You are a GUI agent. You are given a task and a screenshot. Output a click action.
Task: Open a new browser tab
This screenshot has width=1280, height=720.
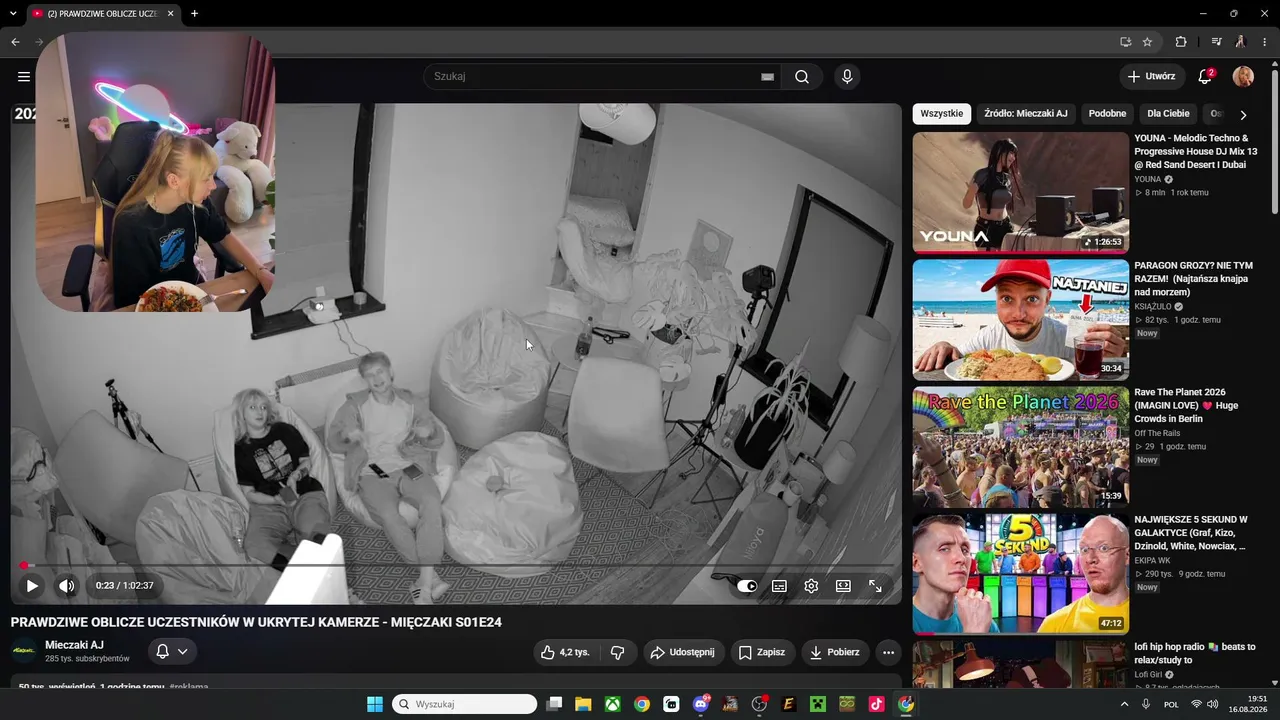194,14
